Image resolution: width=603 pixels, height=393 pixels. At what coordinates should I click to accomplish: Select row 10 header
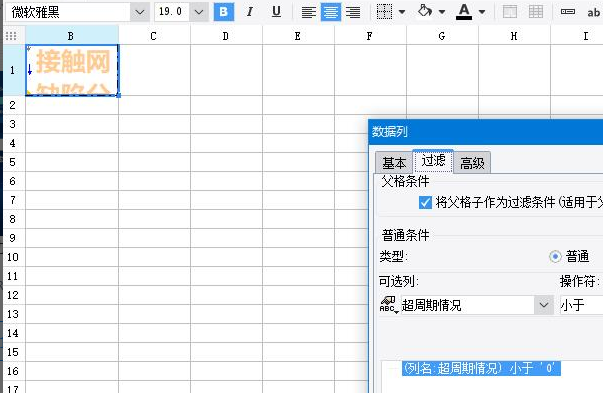pyautogui.click(x=14, y=257)
